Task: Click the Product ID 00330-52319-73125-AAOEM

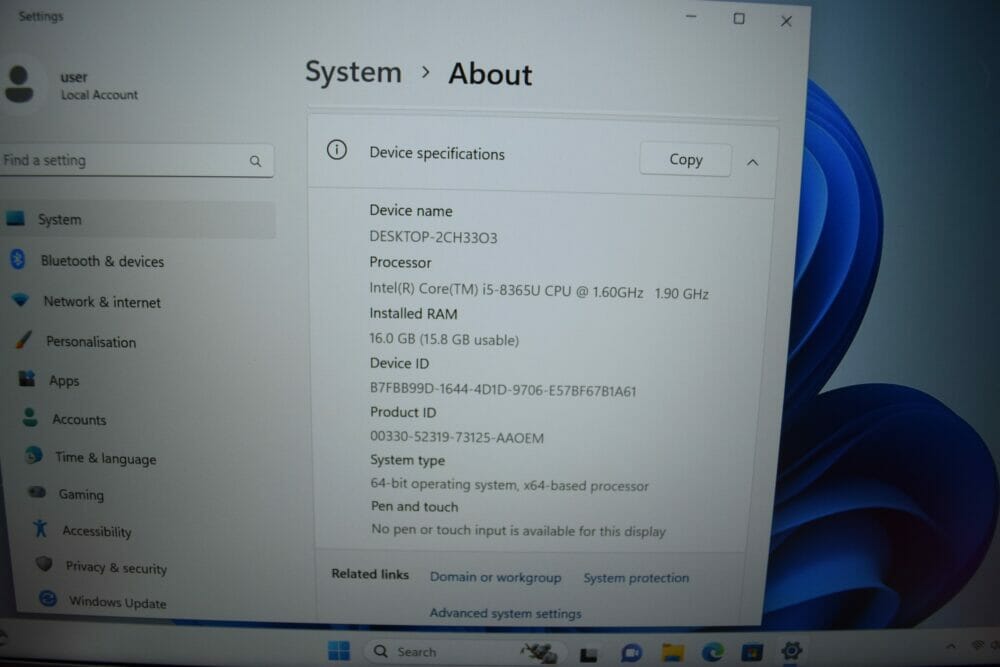Action: 457,437
